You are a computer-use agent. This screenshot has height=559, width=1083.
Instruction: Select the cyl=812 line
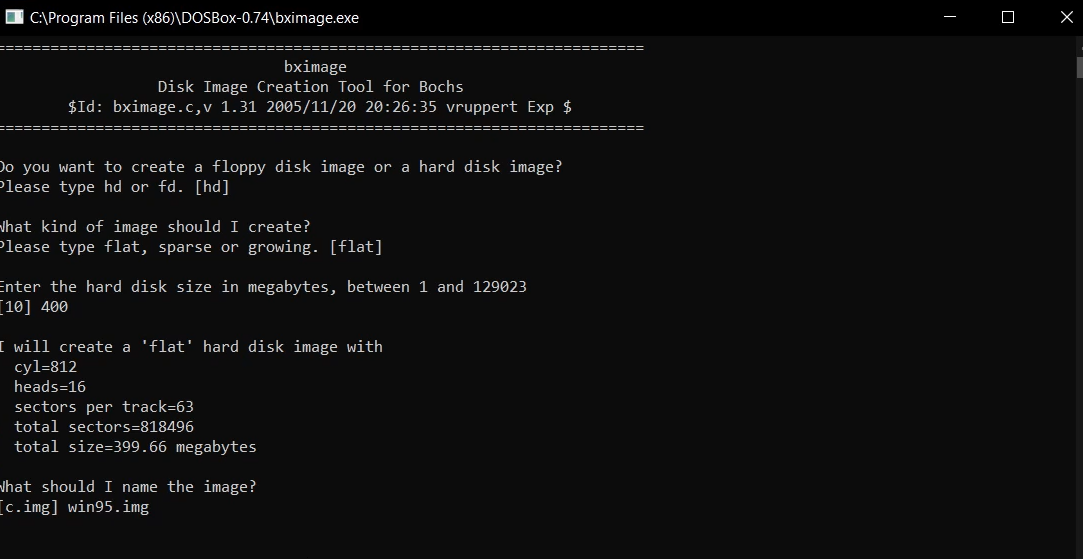click(x=46, y=367)
